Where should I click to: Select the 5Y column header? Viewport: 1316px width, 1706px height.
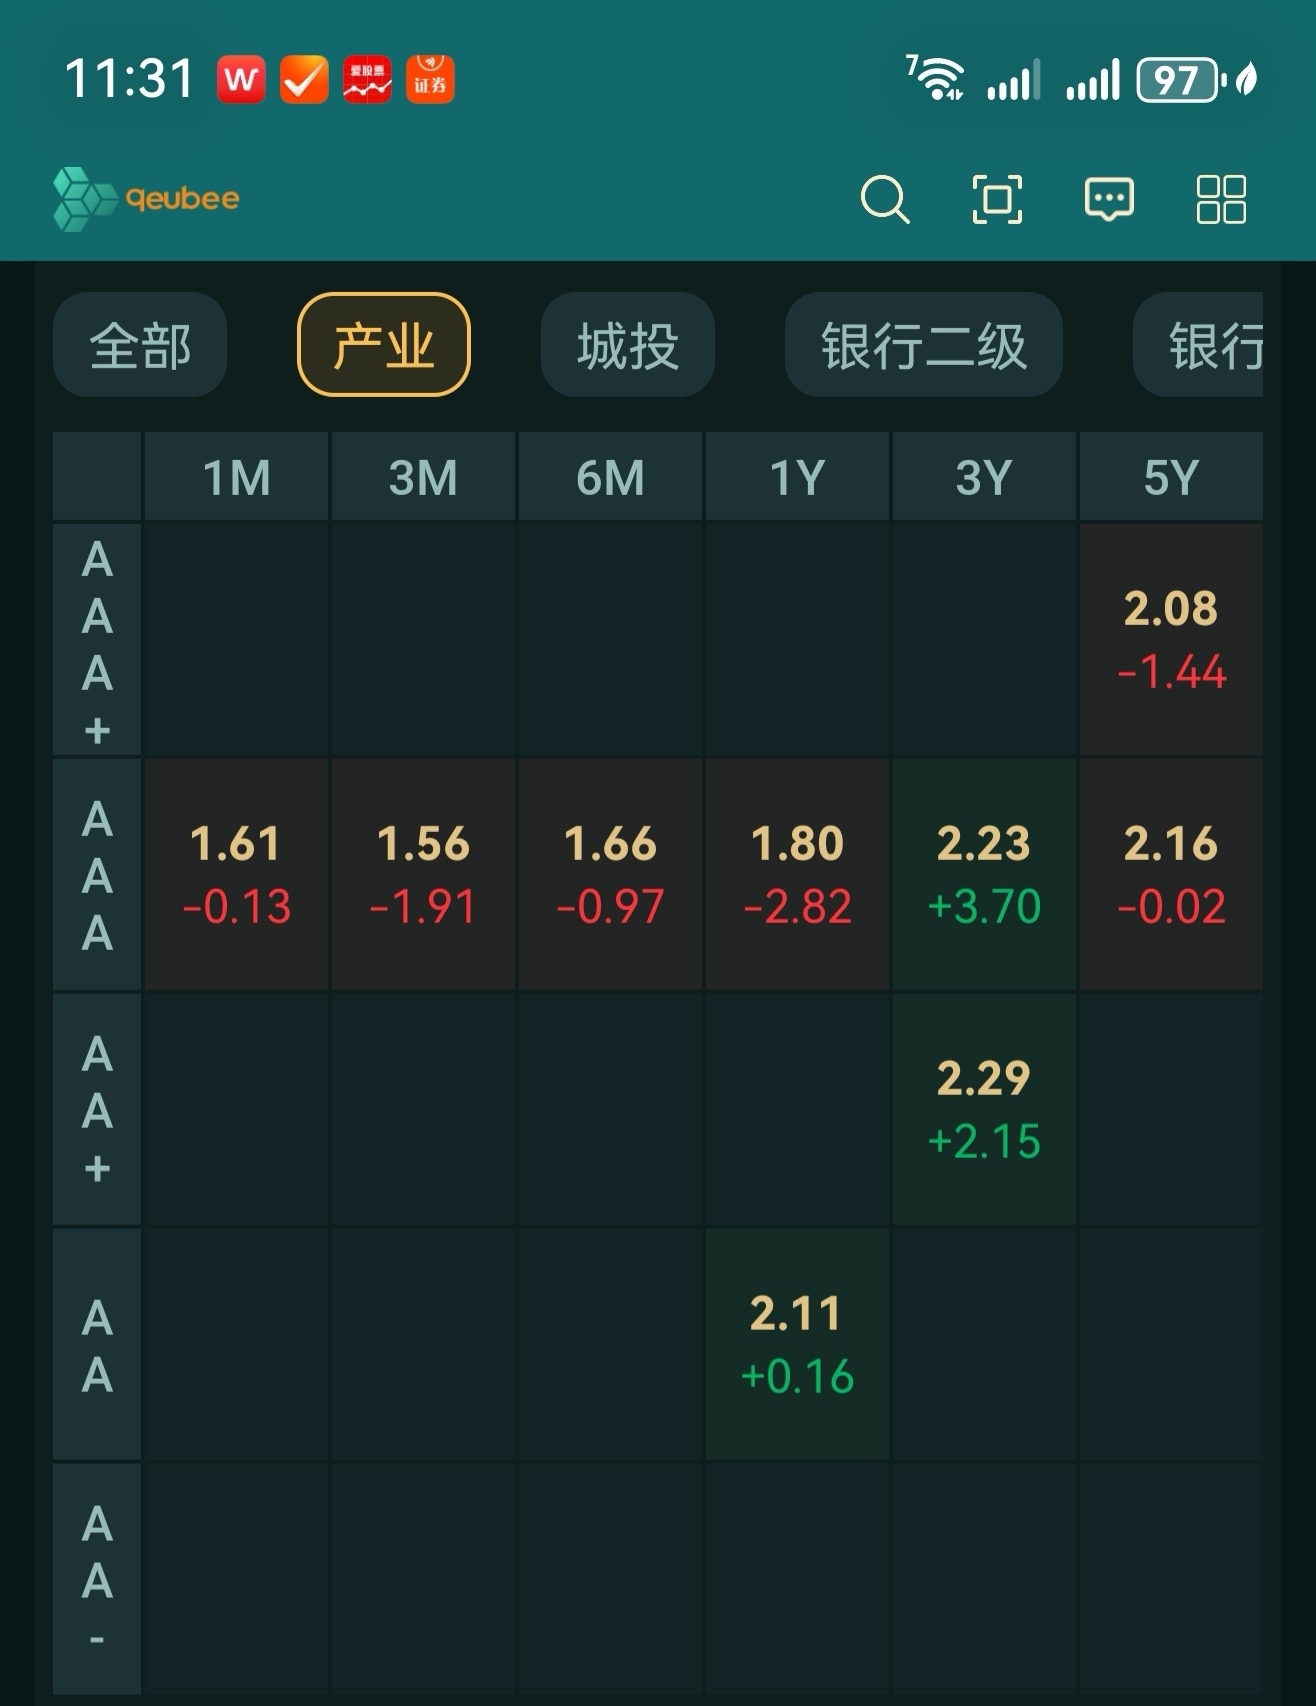point(1171,477)
